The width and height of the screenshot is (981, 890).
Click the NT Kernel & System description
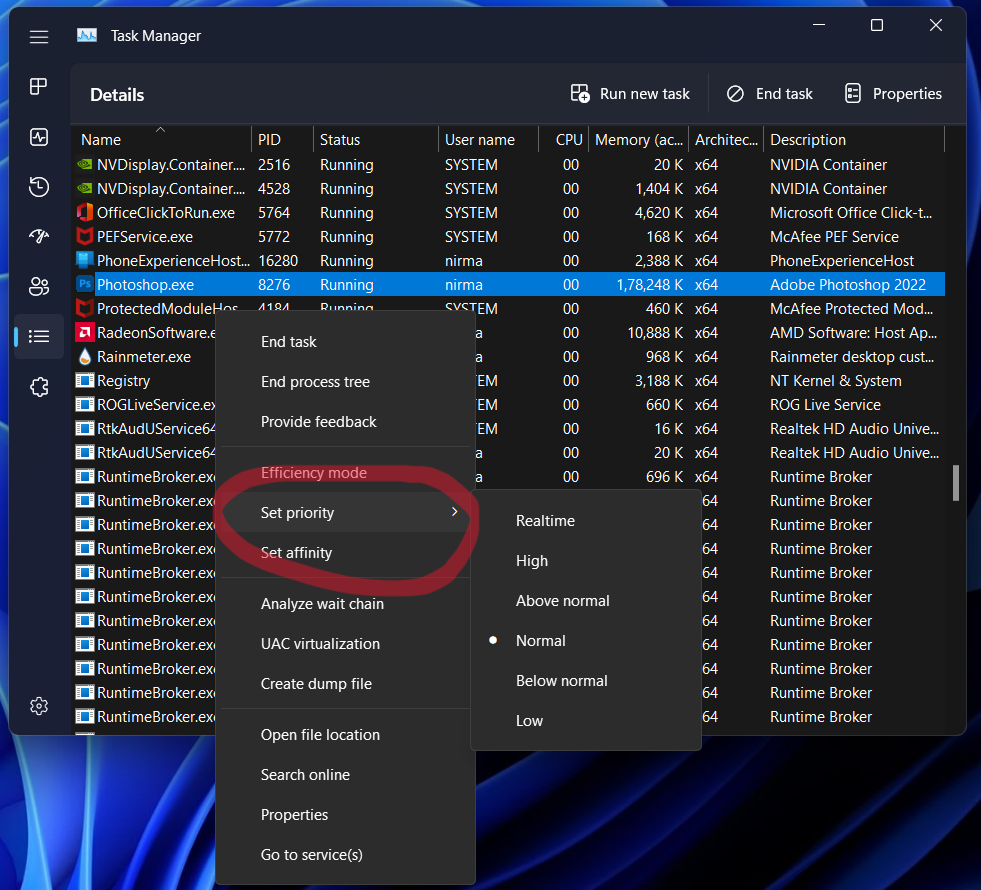click(835, 380)
